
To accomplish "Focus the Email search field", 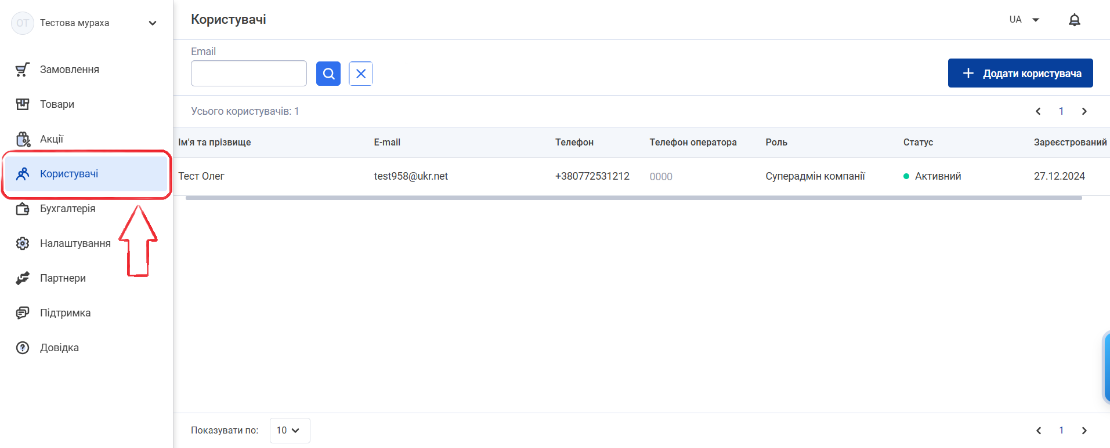I will click(x=248, y=74).
